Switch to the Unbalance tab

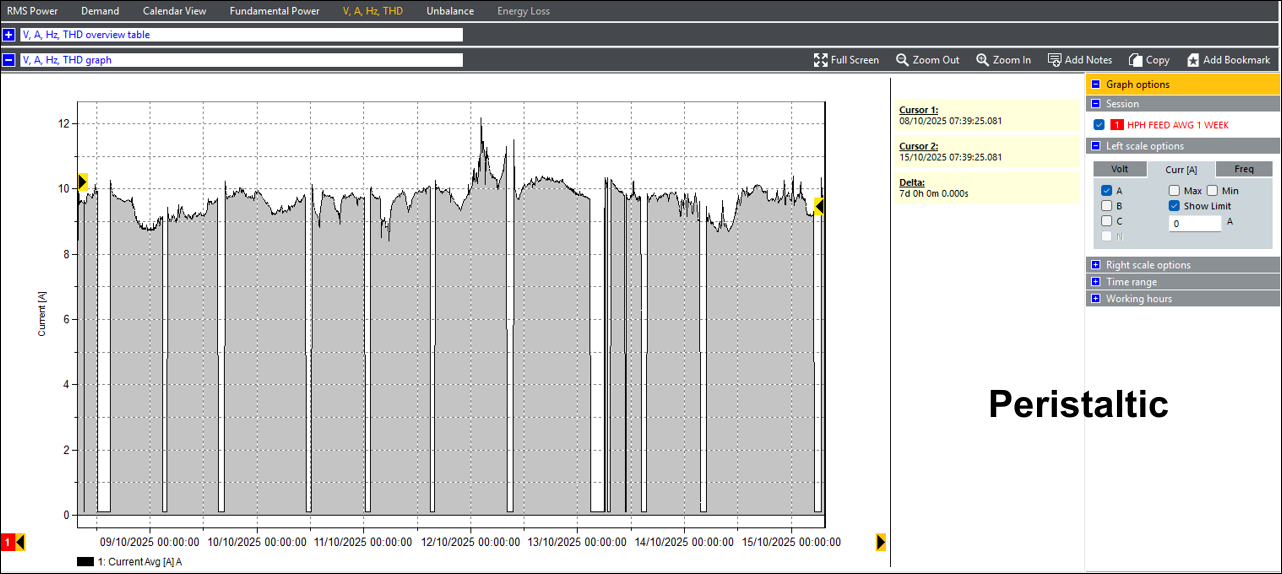[x=450, y=11]
